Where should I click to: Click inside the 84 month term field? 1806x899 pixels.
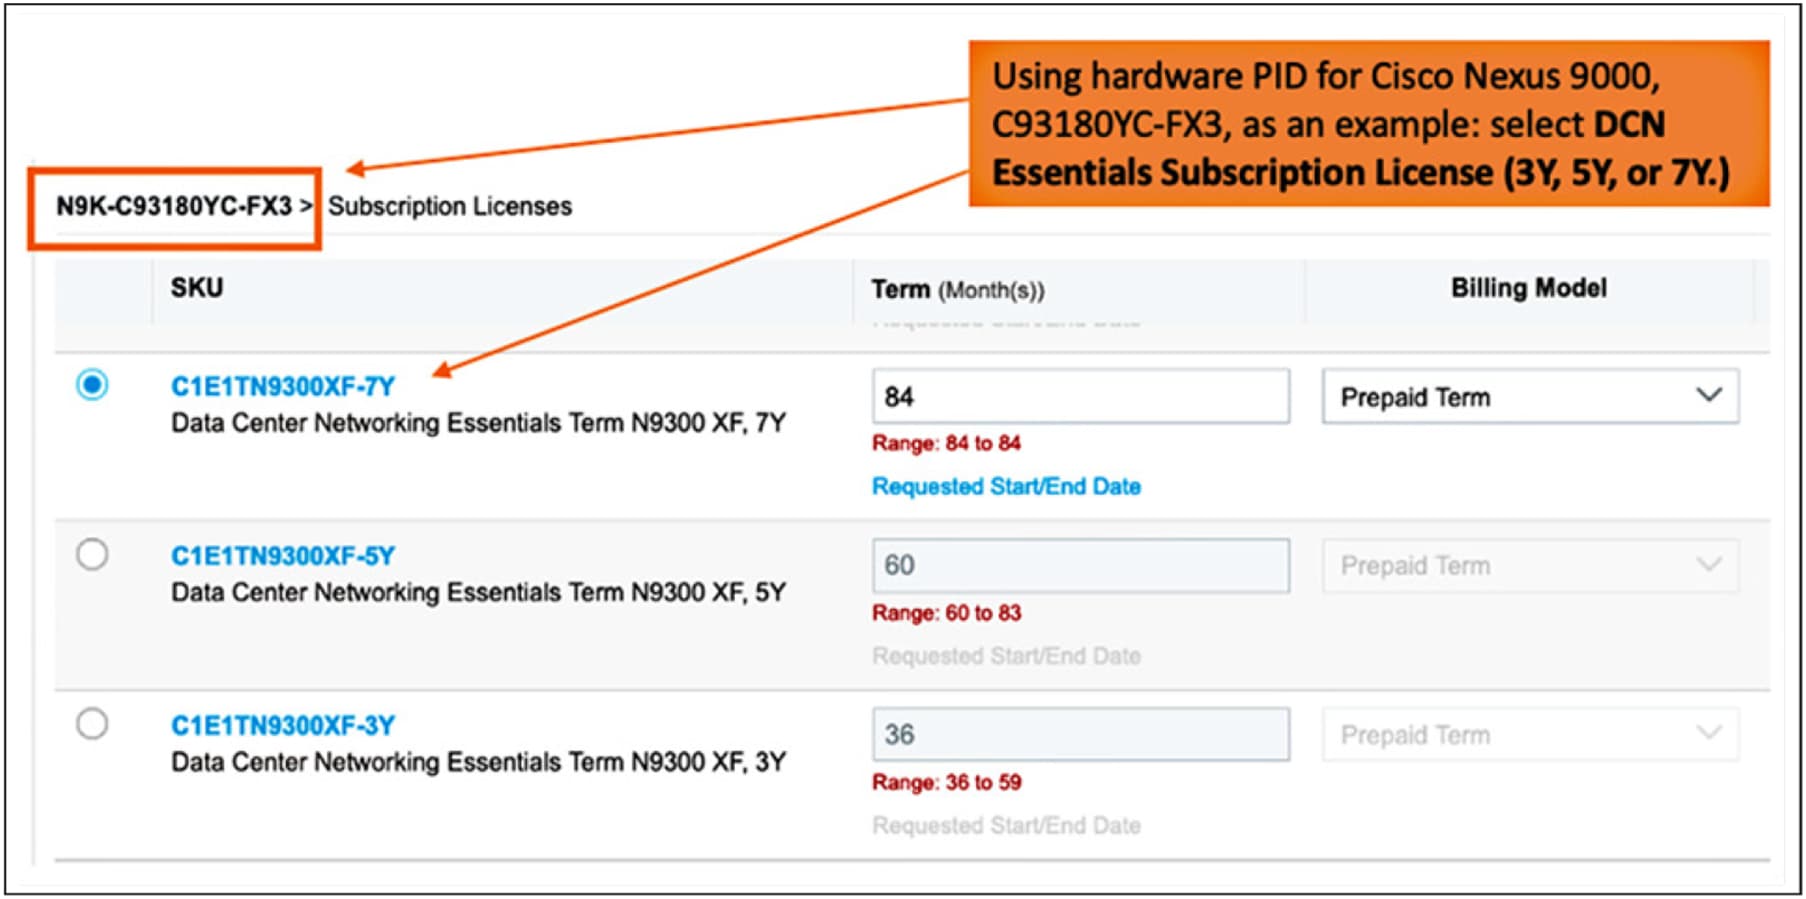coord(1080,396)
